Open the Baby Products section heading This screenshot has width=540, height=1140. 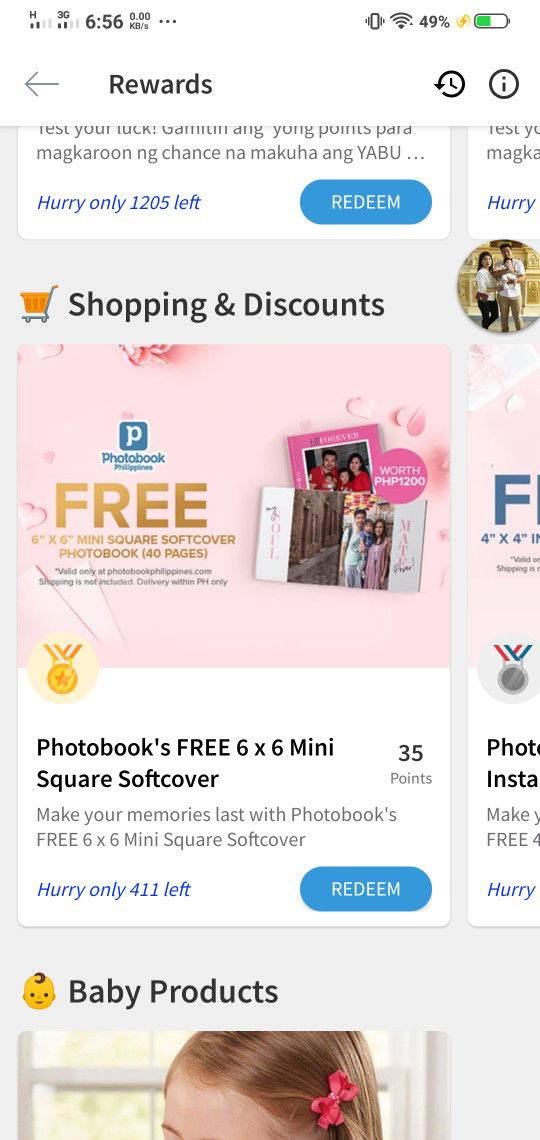pos(173,991)
